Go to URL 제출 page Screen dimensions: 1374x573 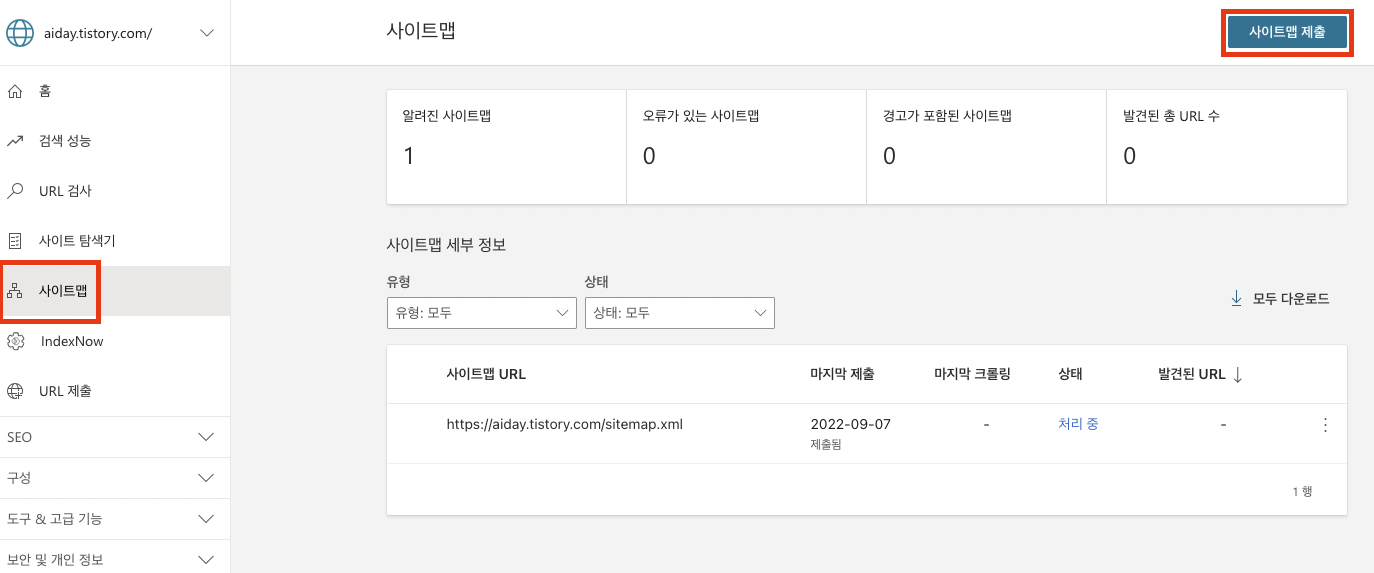pos(115,391)
